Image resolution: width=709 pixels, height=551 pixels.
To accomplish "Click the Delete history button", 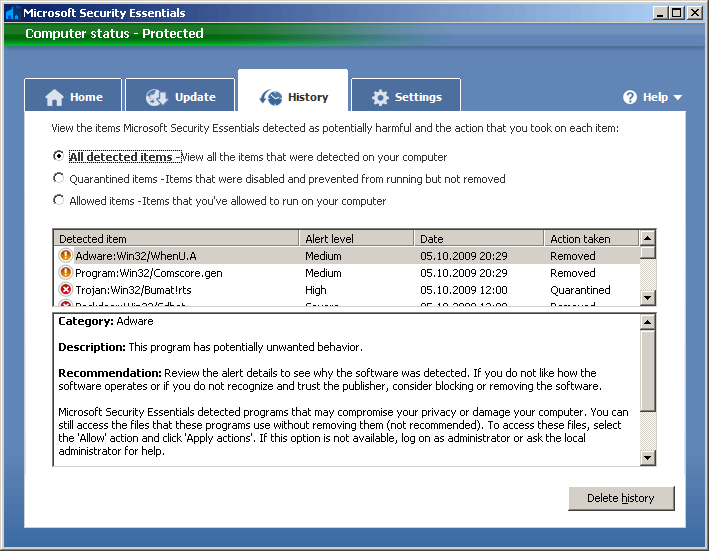I will click(621, 498).
